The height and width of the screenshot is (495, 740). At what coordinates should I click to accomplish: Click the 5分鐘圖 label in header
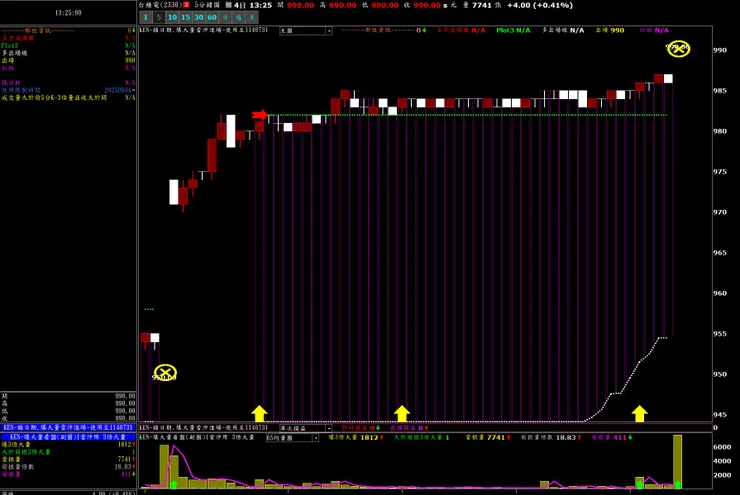pyautogui.click(x=207, y=5)
